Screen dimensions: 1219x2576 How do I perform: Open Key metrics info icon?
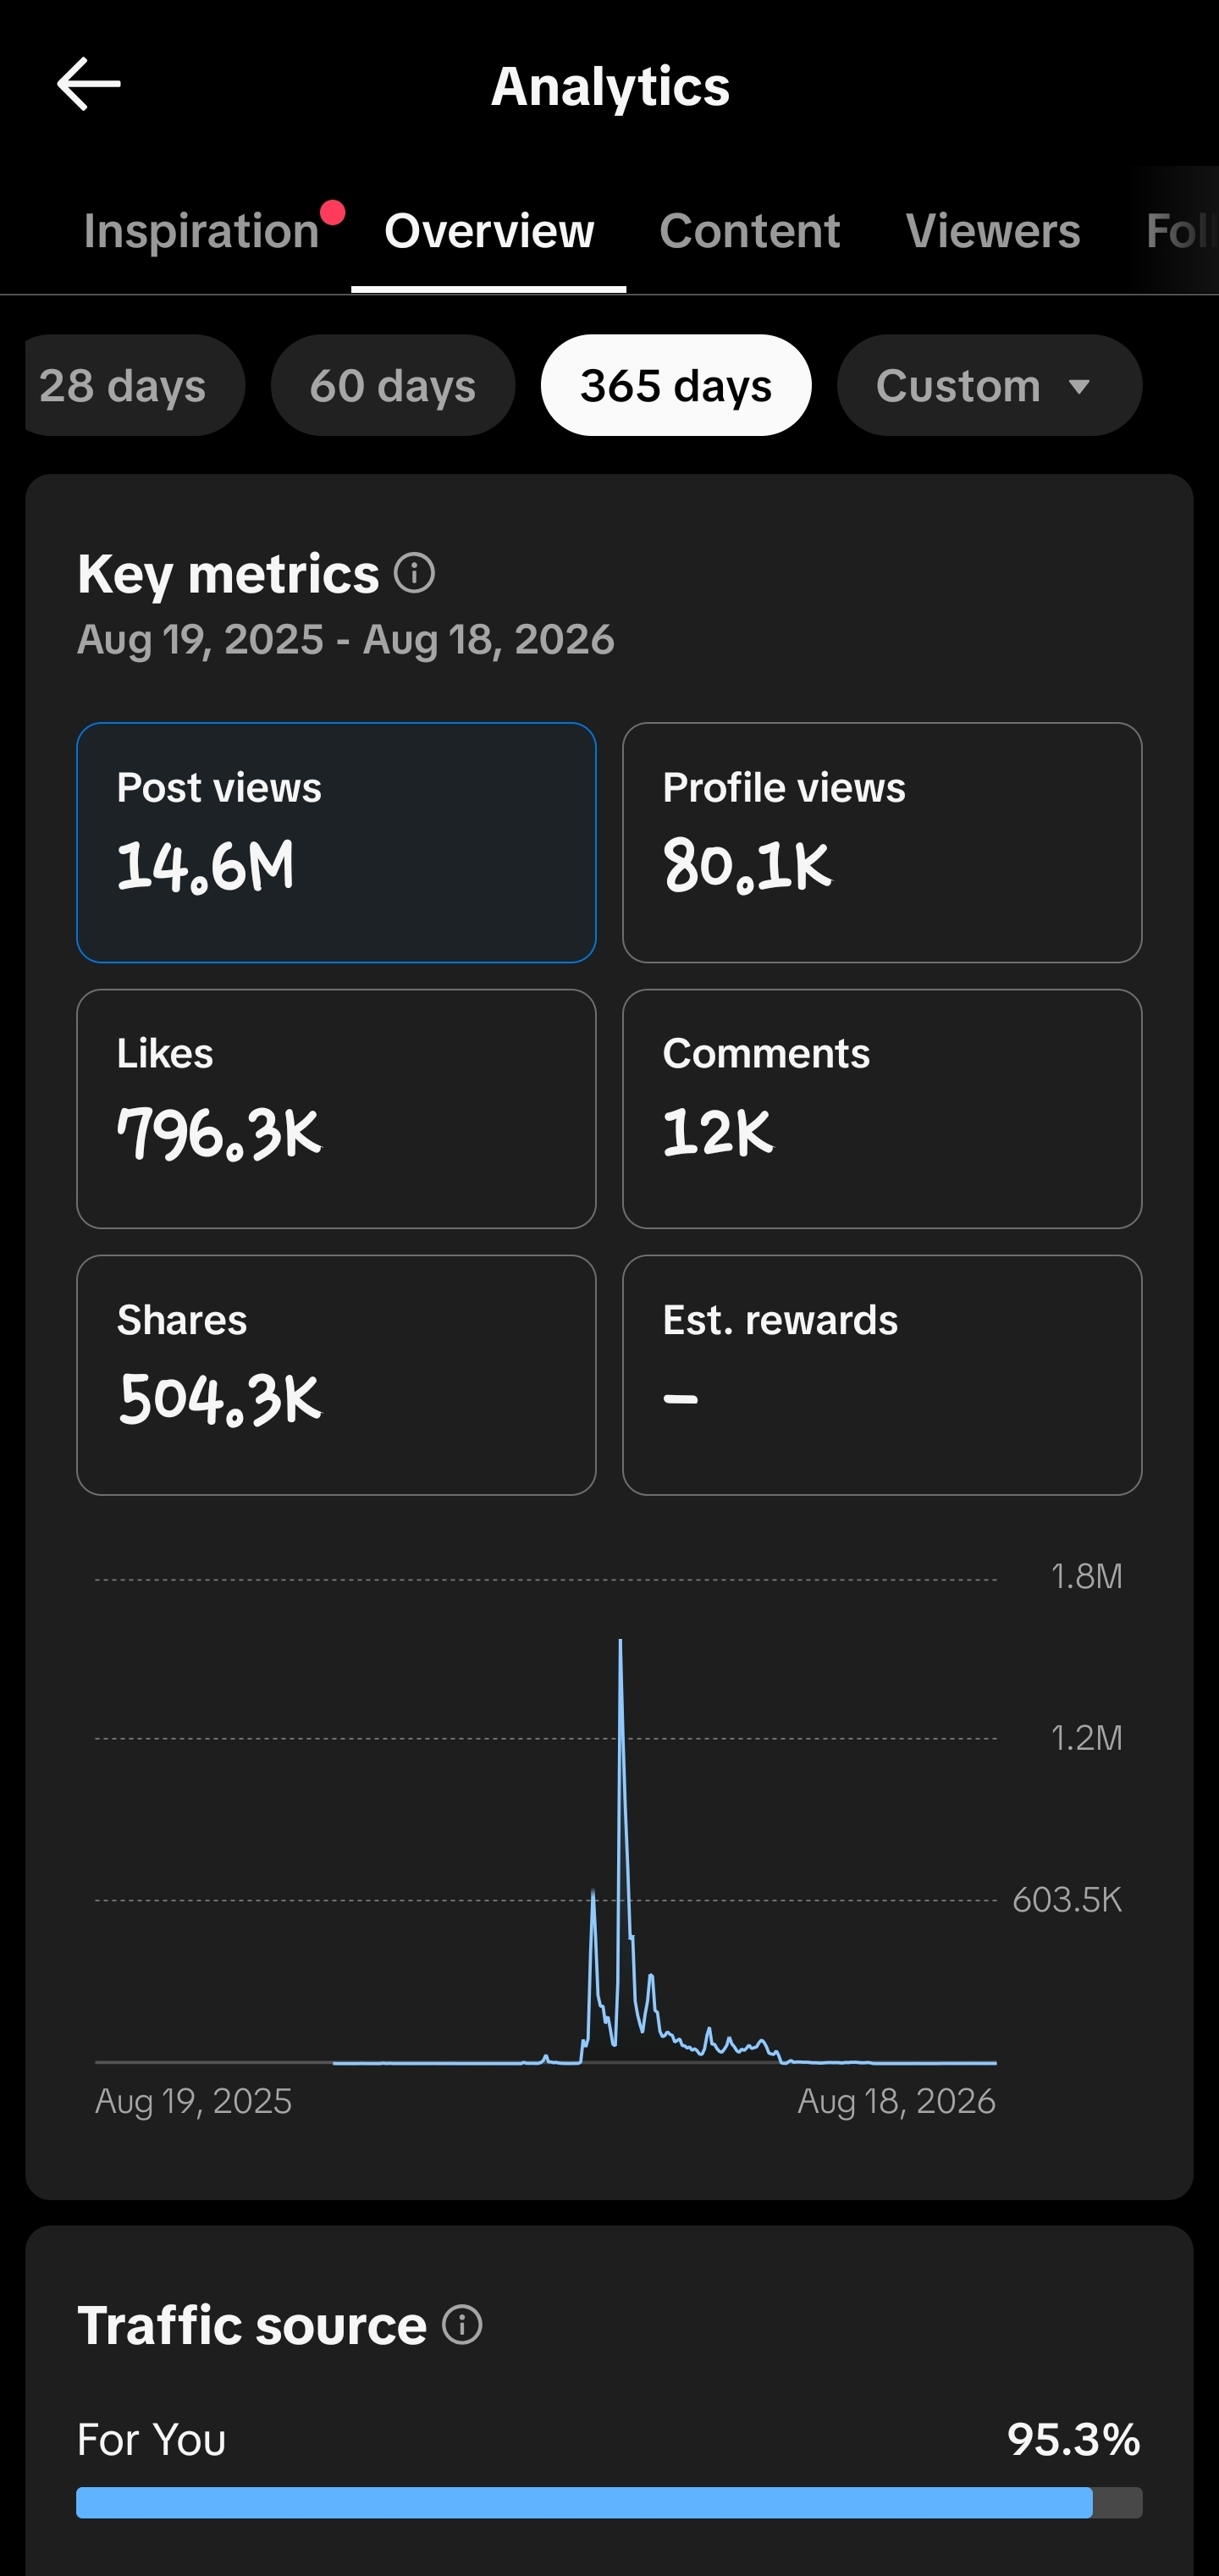point(414,573)
